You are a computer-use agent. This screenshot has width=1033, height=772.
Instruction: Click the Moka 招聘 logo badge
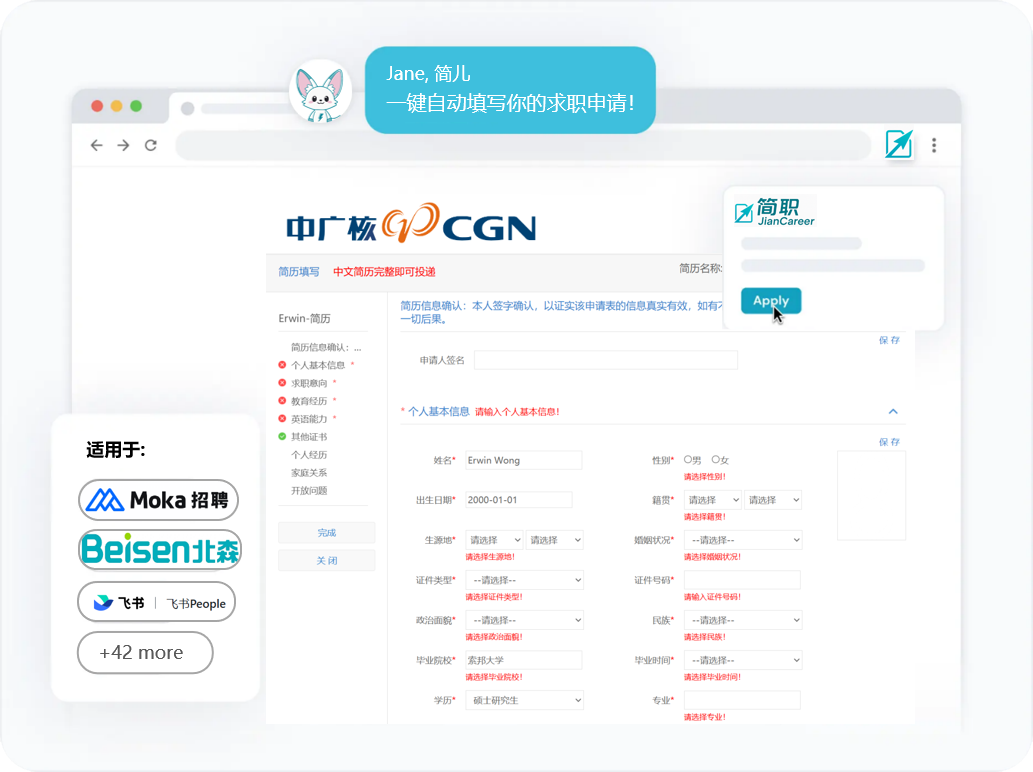(x=158, y=499)
